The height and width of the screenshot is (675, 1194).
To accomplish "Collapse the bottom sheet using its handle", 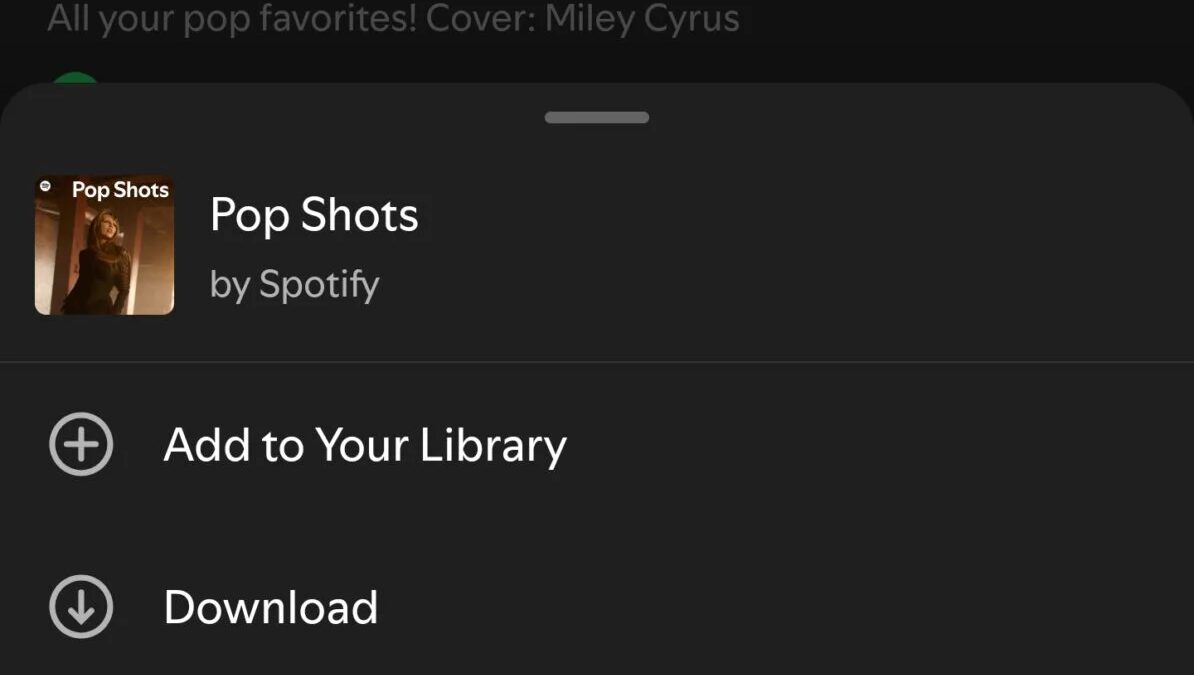I will coord(596,117).
